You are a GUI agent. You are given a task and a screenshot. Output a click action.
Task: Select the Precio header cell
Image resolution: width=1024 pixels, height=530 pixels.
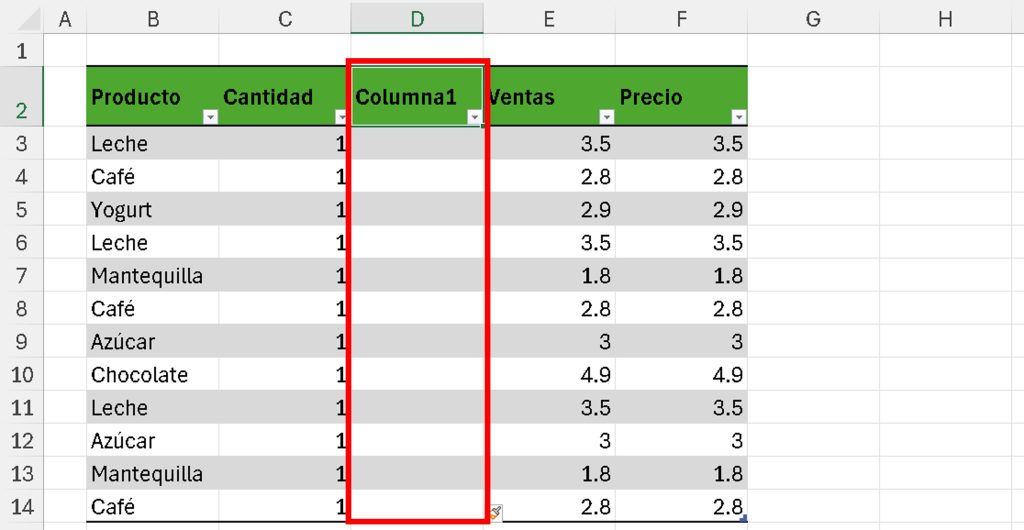[x=670, y=96]
